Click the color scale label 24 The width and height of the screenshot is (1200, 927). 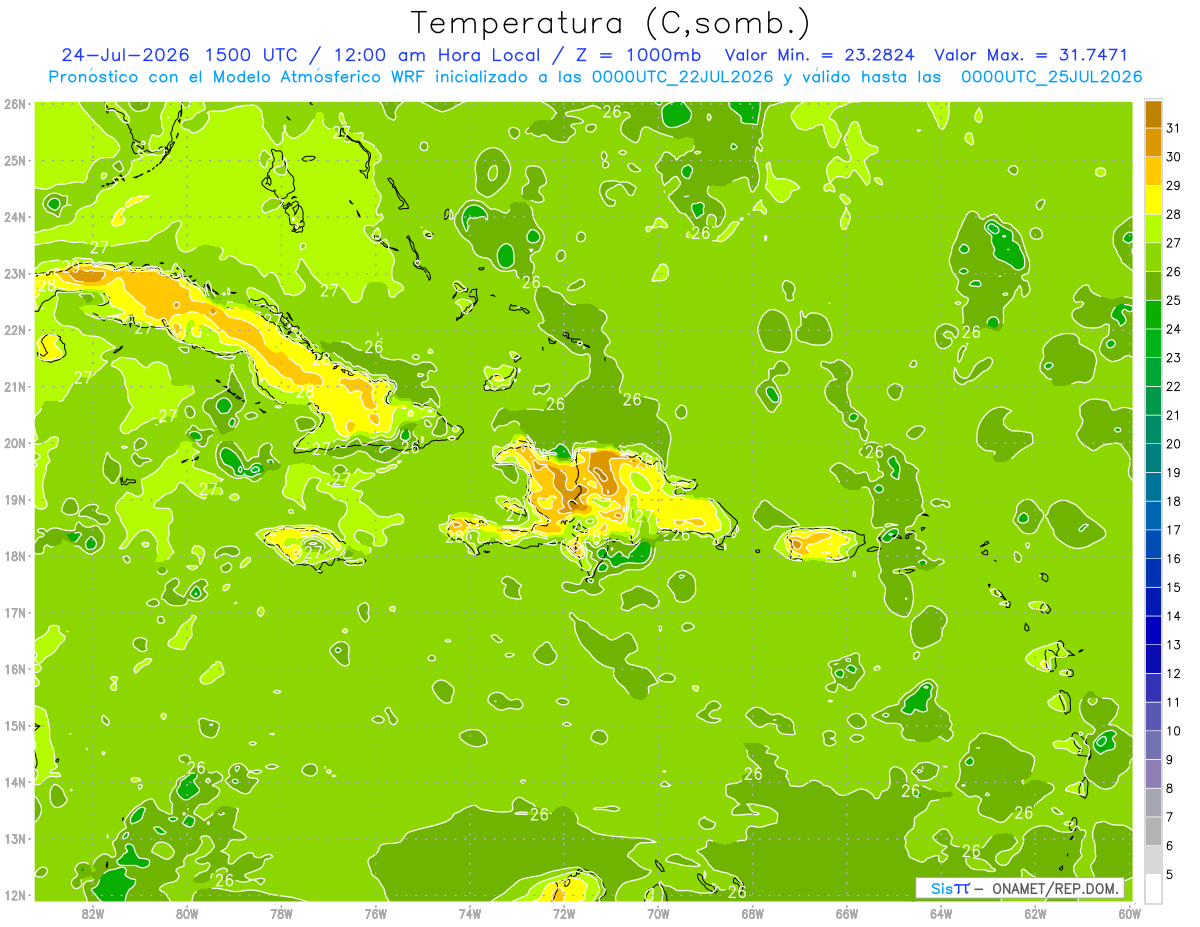point(1173,329)
